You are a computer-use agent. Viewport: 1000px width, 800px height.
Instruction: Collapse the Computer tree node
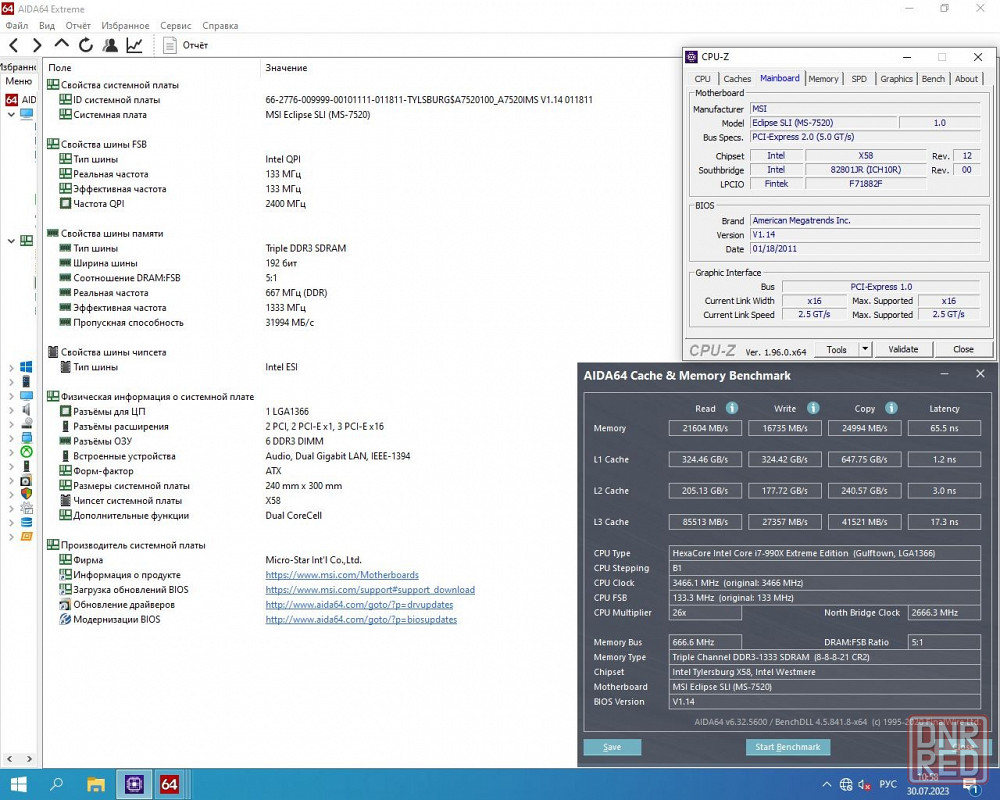(11, 115)
